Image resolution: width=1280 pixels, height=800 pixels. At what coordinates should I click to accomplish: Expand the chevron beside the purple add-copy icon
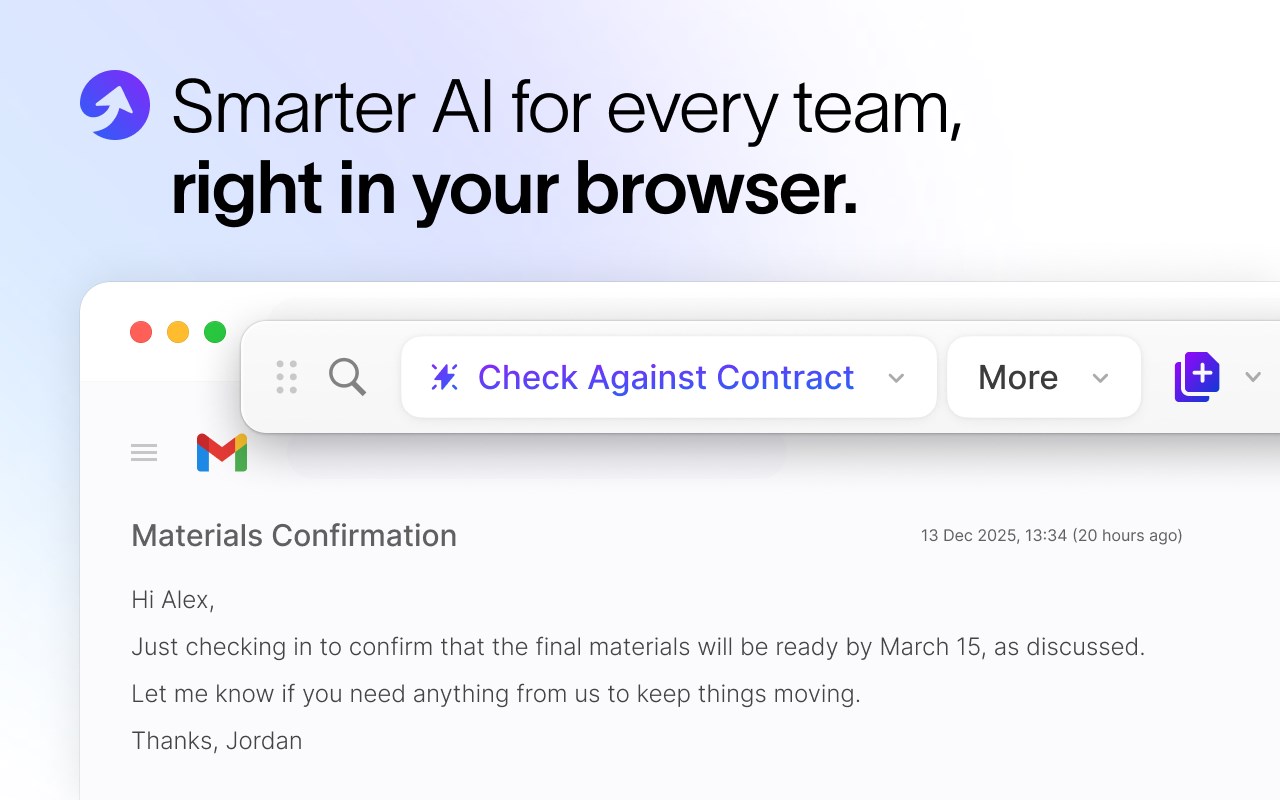tap(1253, 377)
